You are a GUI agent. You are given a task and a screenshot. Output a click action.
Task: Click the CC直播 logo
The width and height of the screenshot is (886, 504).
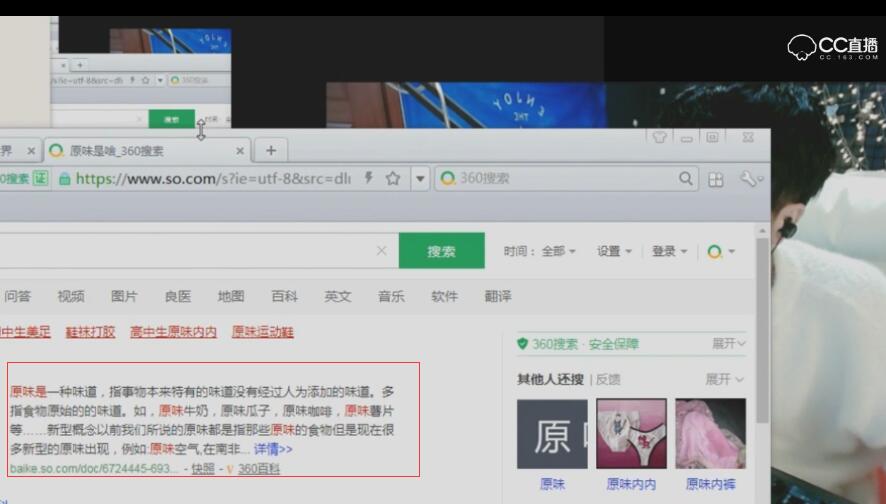click(x=833, y=47)
